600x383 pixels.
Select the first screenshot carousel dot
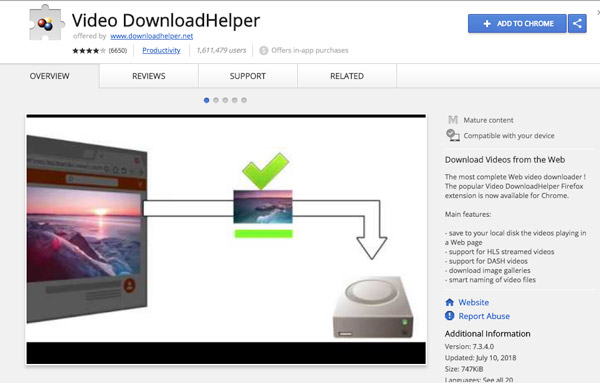(x=207, y=100)
